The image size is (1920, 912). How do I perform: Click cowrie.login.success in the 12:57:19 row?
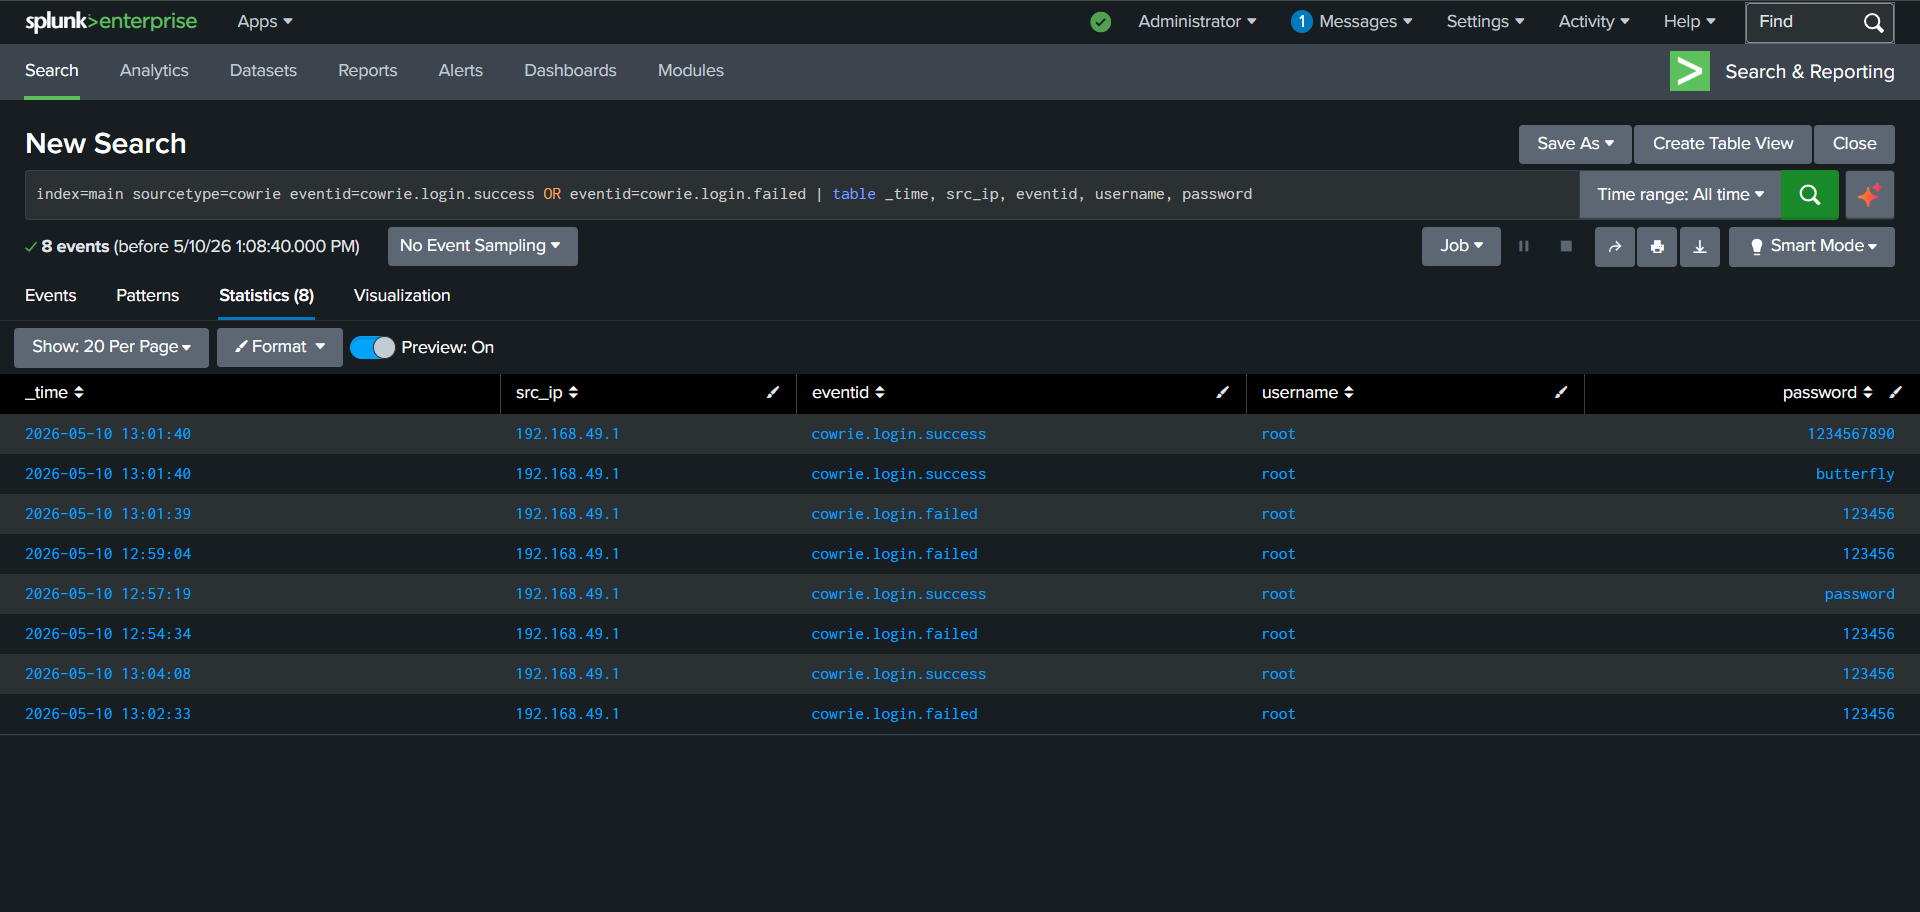[x=899, y=594]
